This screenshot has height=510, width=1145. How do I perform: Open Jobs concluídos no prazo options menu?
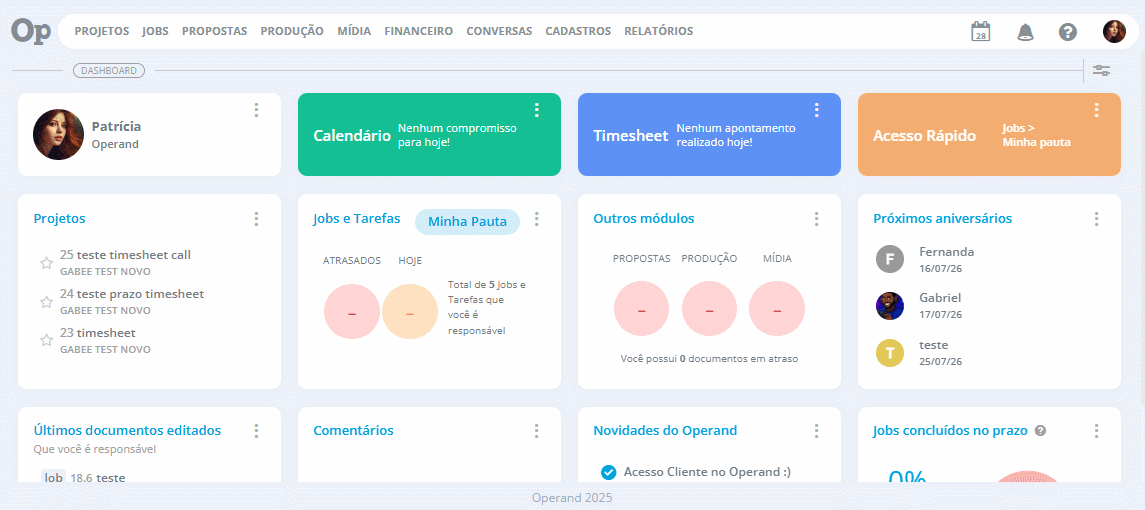tap(1096, 430)
